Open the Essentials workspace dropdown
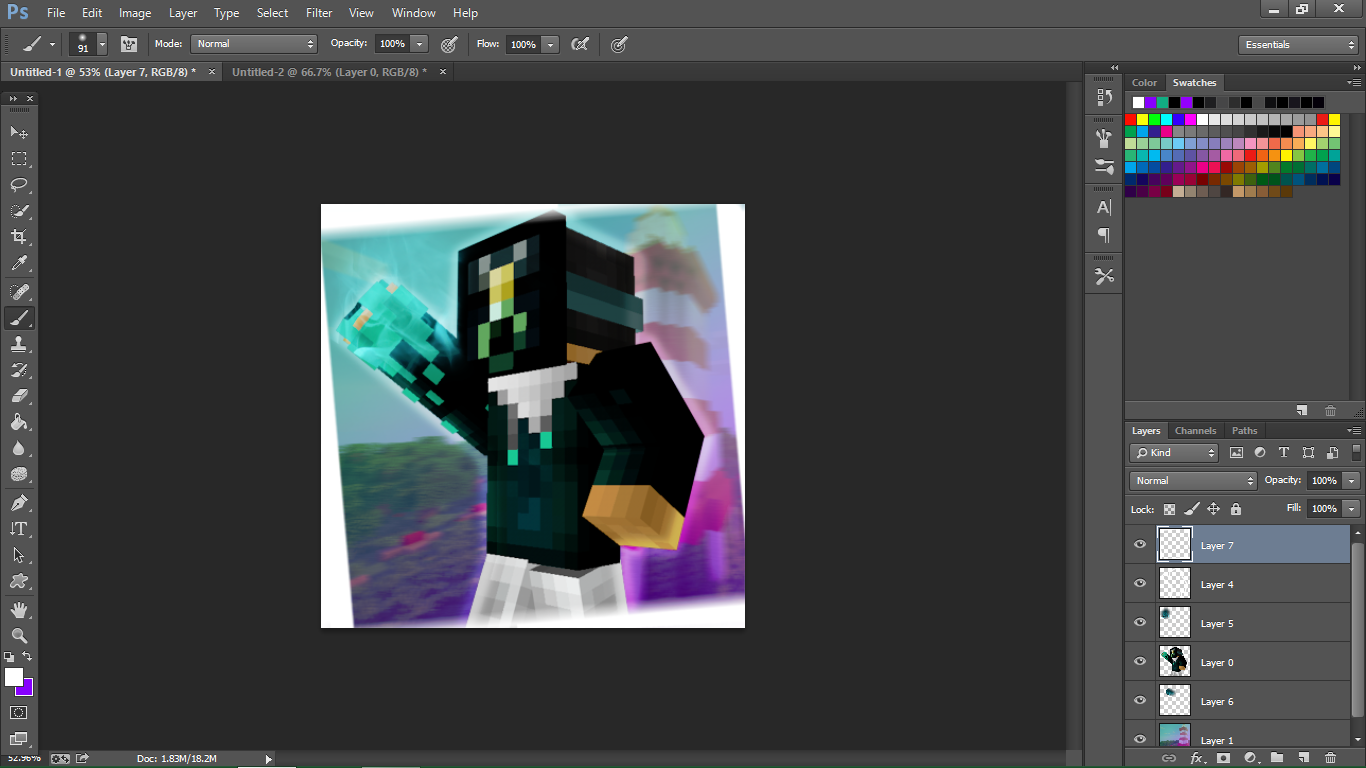Viewport: 1366px width, 768px height. tap(1298, 44)
